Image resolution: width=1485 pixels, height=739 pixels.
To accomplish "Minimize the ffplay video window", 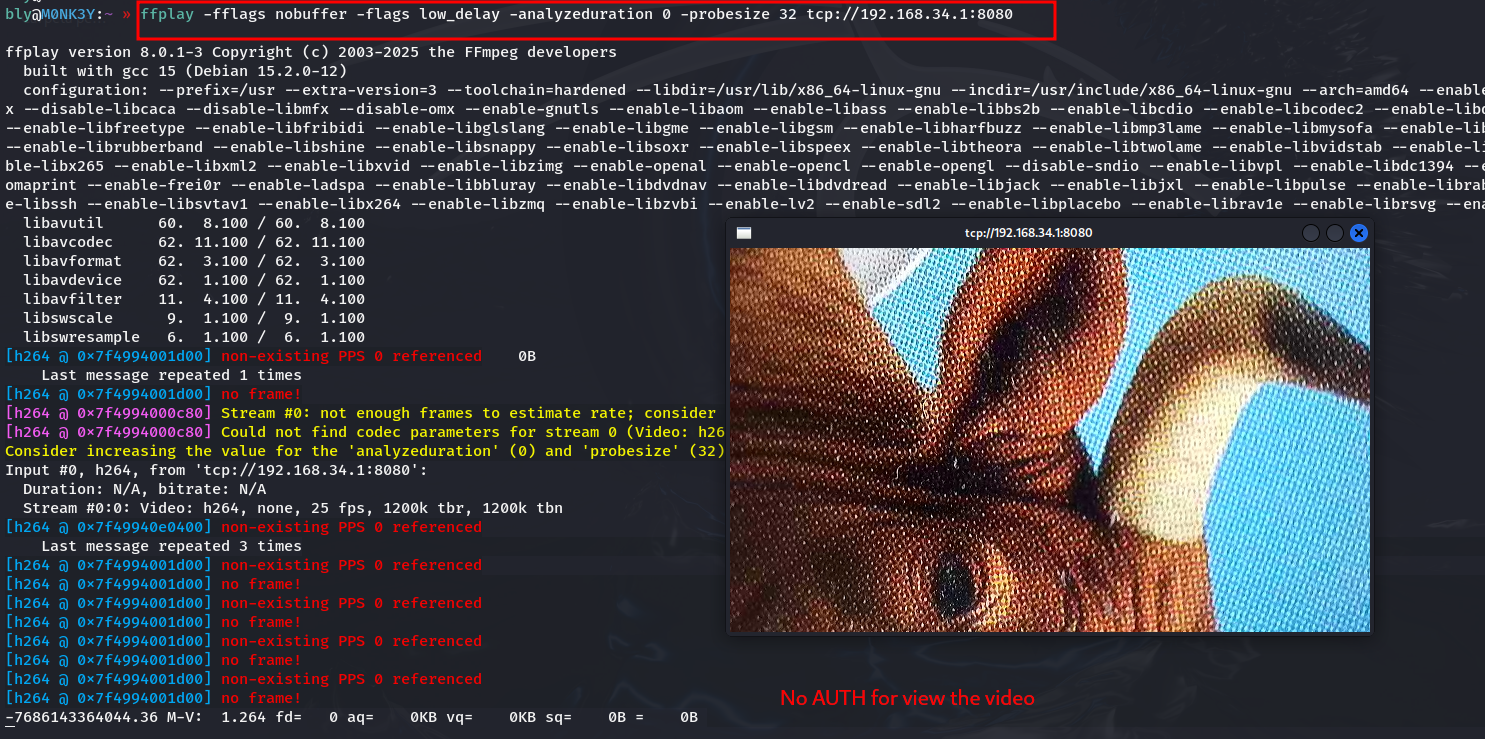I will click(x=1311, y=233).
